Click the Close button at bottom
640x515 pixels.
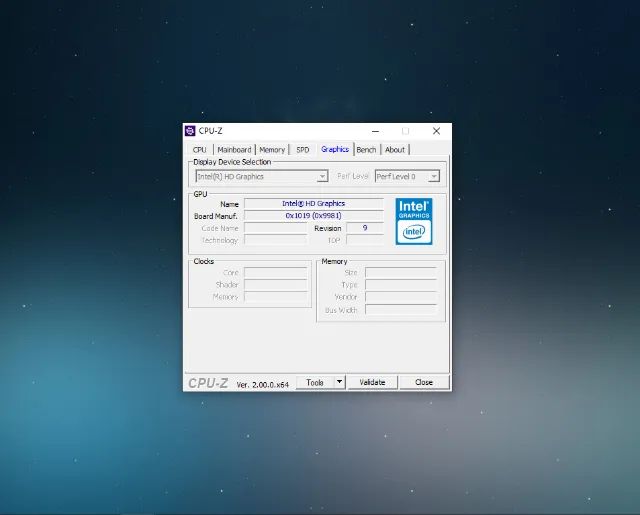[x=424, y=382]
